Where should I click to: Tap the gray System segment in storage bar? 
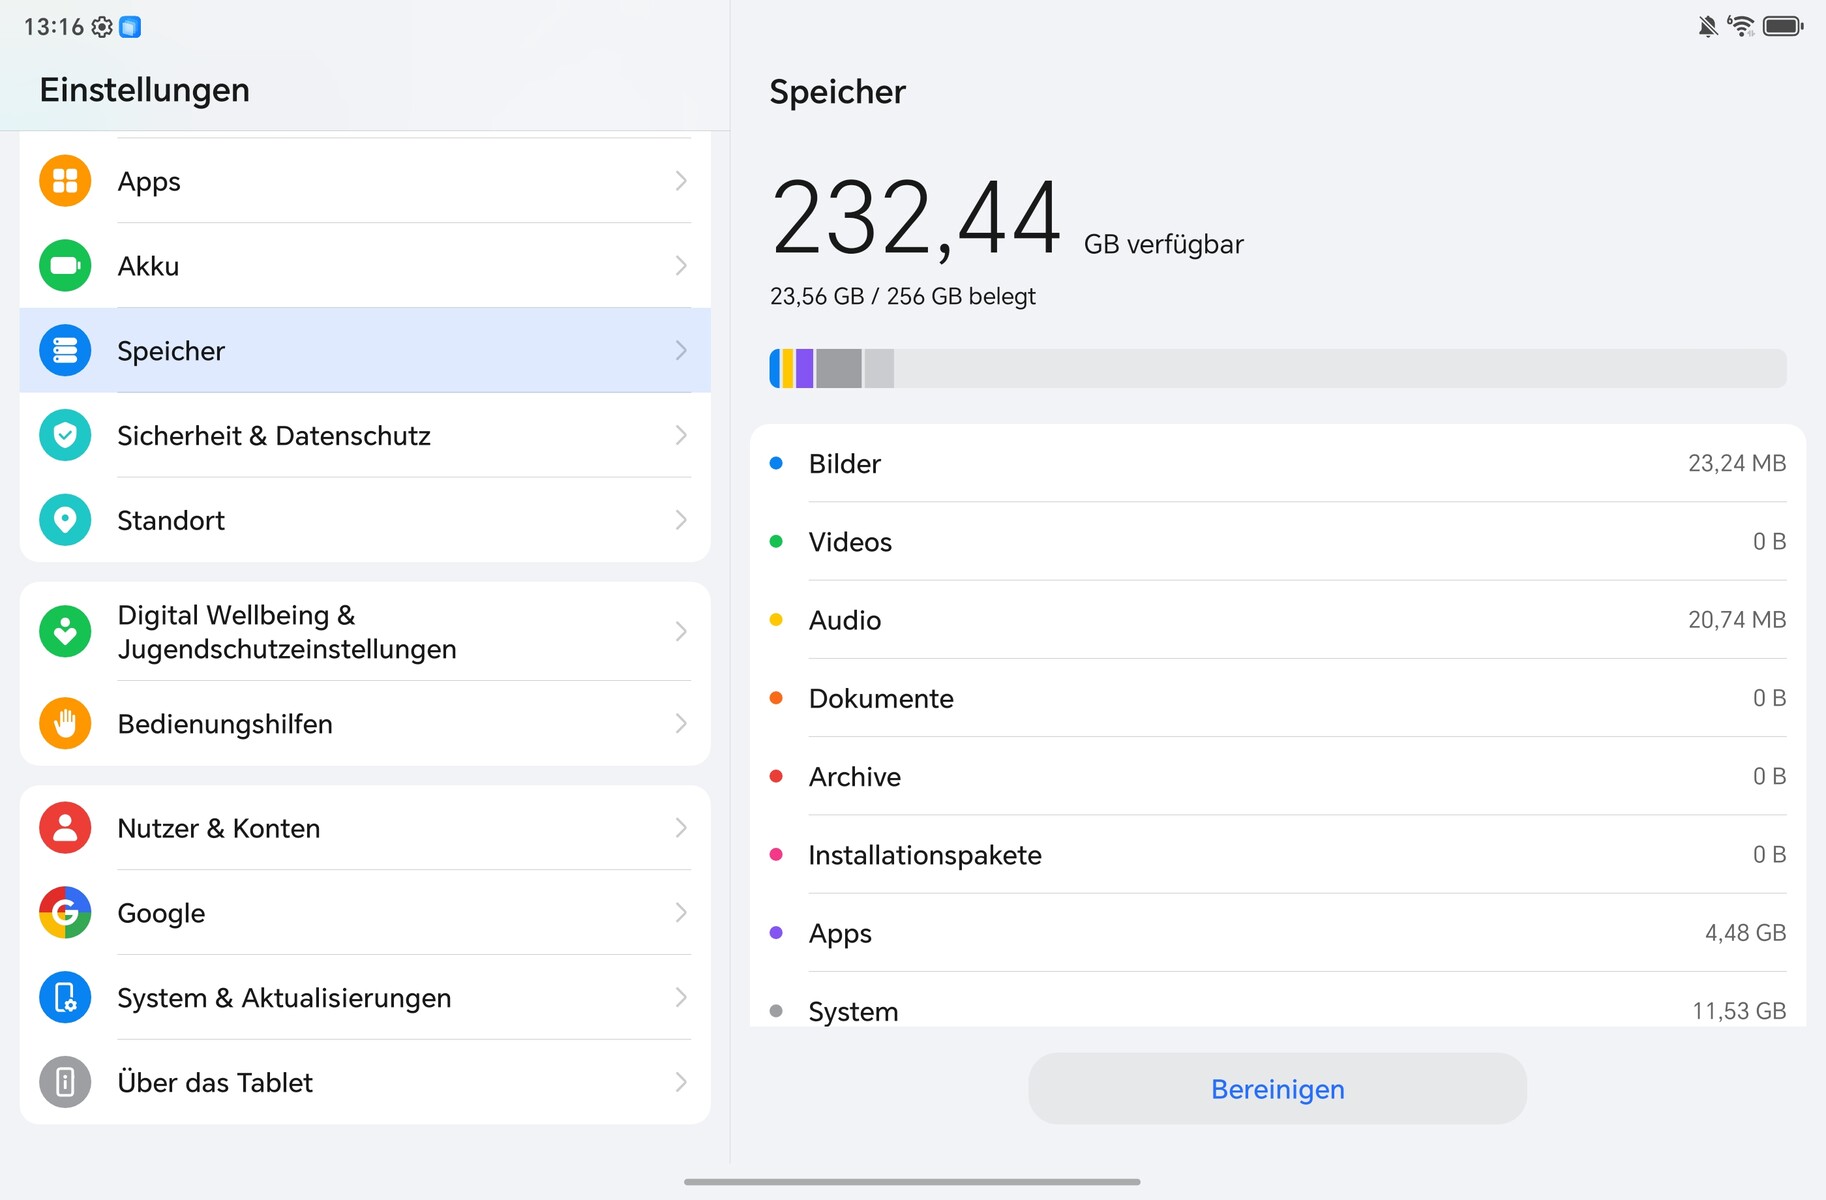tap(838, 368)
